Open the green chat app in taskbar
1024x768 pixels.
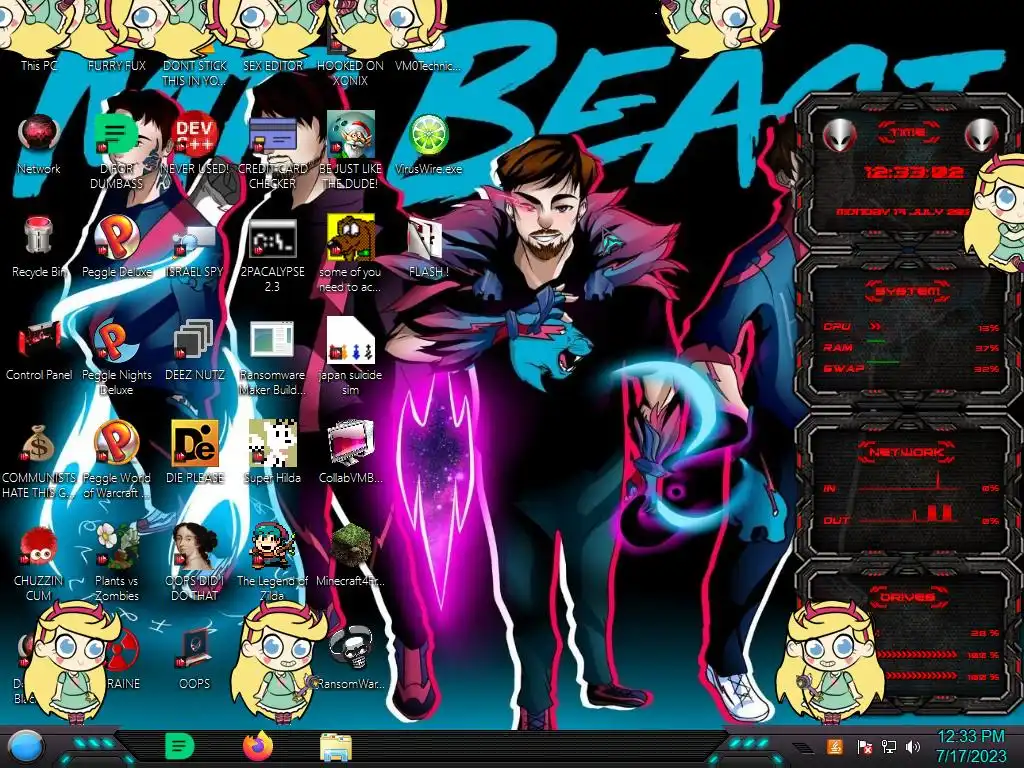pyautogui.click(x=180, y=746)
